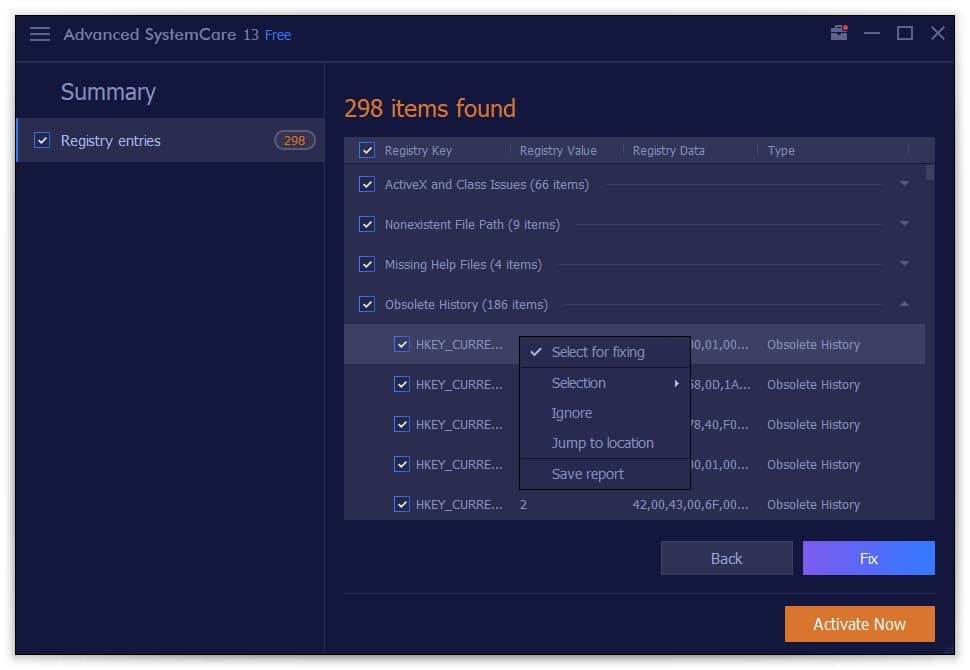Uncheck the HKEY_CURRE... row with value 2
This screenshot has width=970, height=670.
tap(401, 505)
